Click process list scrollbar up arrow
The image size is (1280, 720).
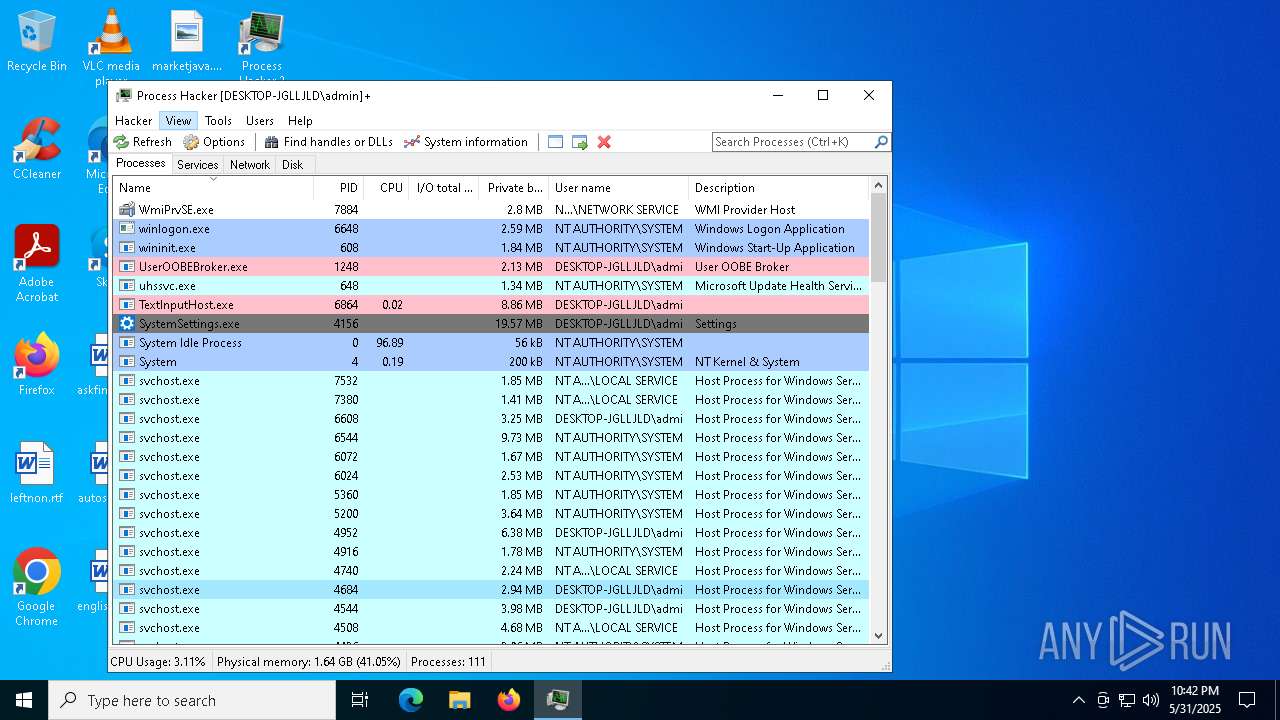point(879,185)
